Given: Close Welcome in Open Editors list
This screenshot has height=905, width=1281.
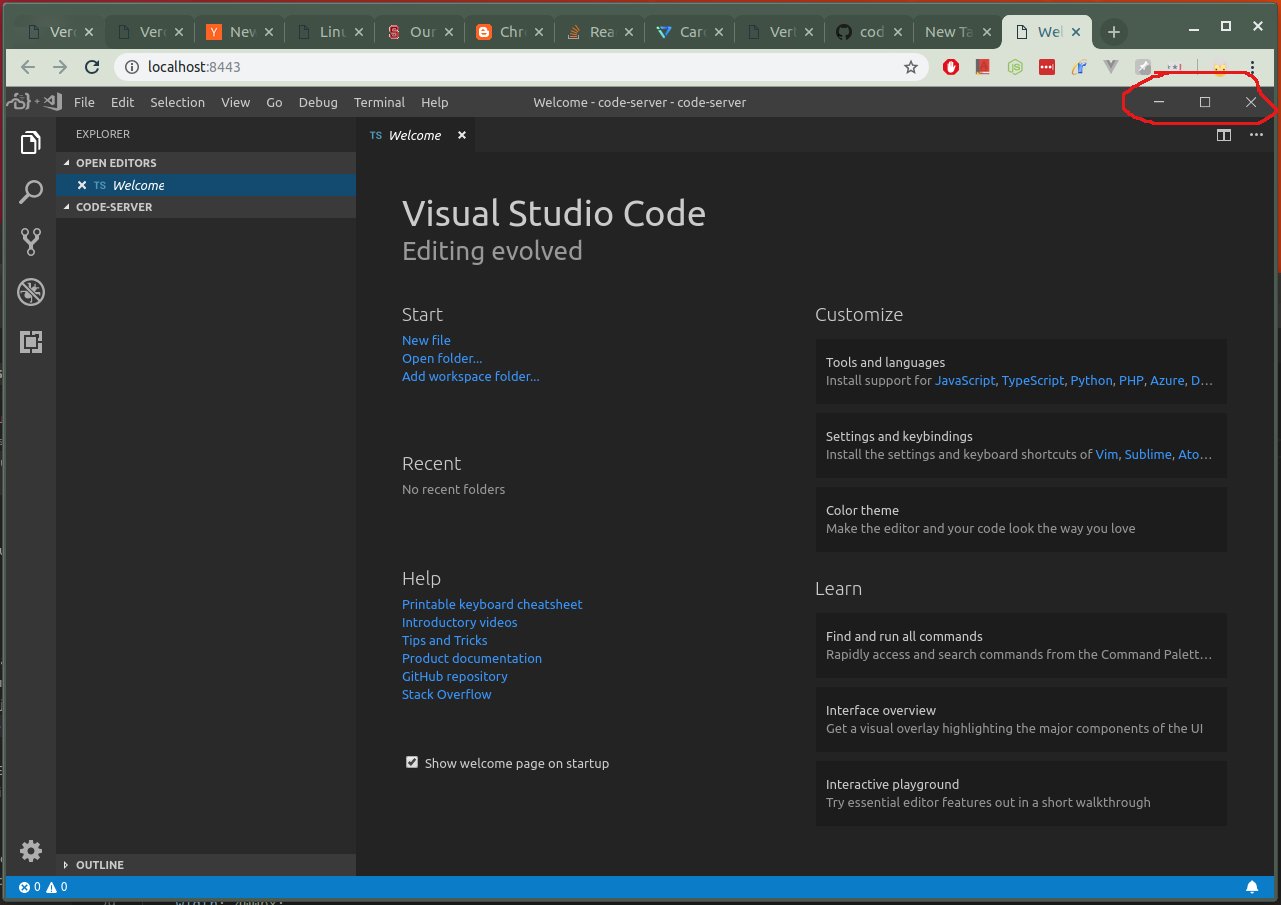Looking at the screenshot, I should click(x=82, y=185).
